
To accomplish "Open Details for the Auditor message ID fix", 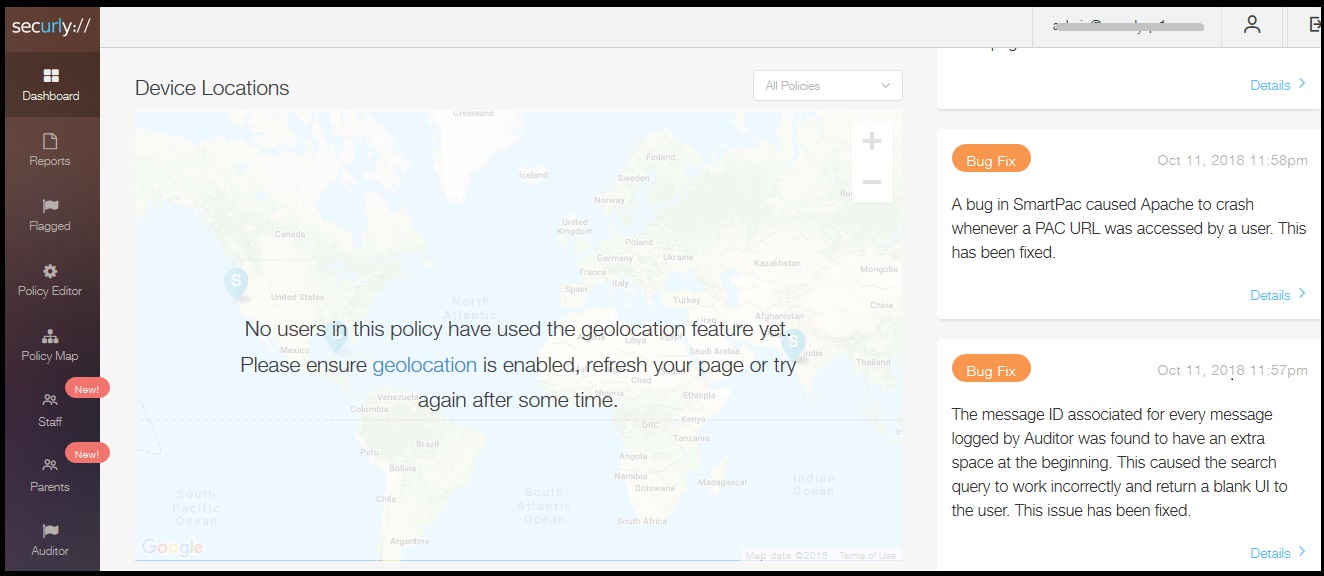I will click(x=1278, y=553).
